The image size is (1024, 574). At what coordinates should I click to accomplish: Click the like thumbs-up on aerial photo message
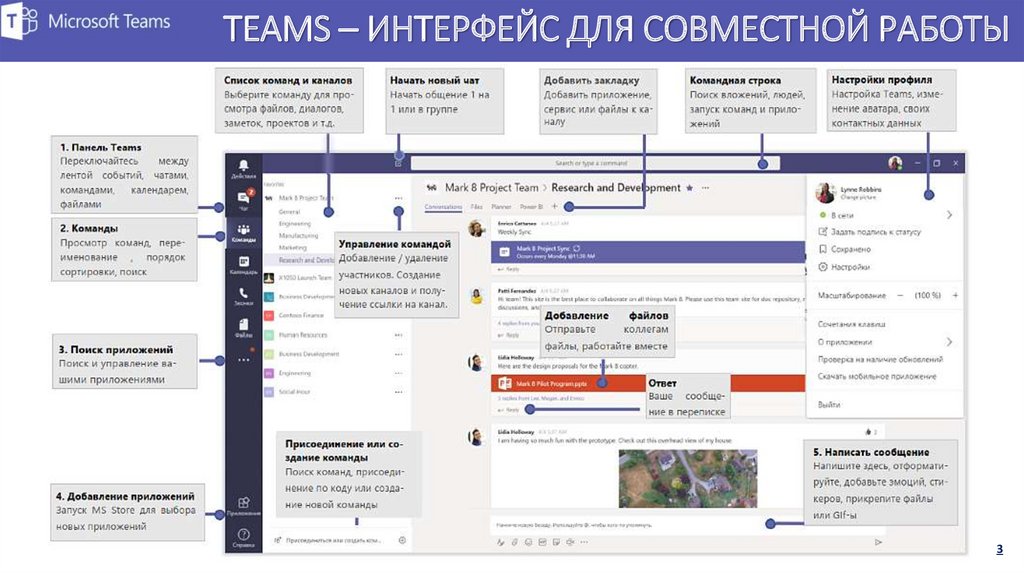click(868, 432)
